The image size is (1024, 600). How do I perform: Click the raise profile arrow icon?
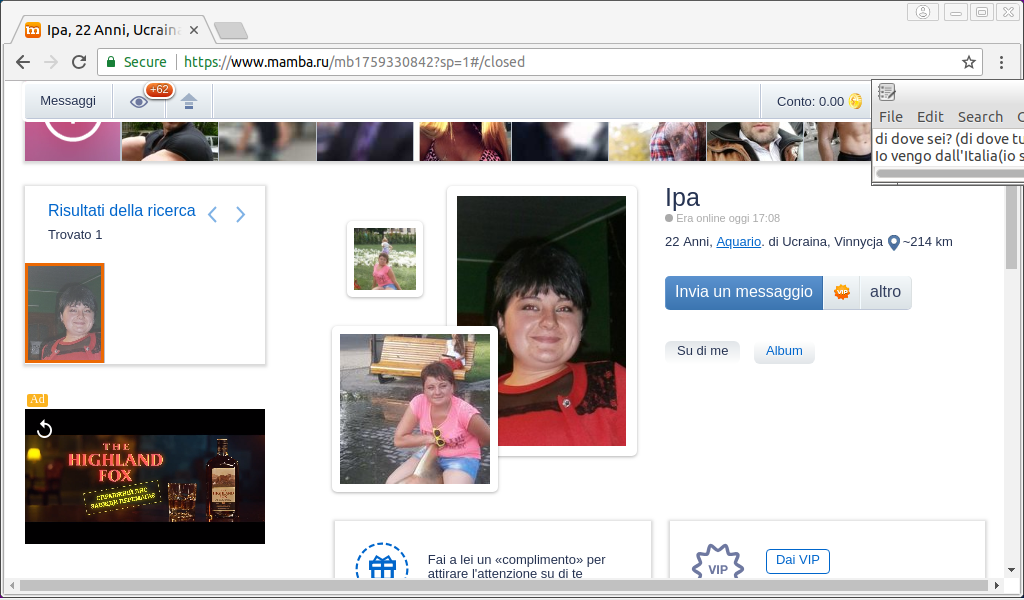[188, 101]
